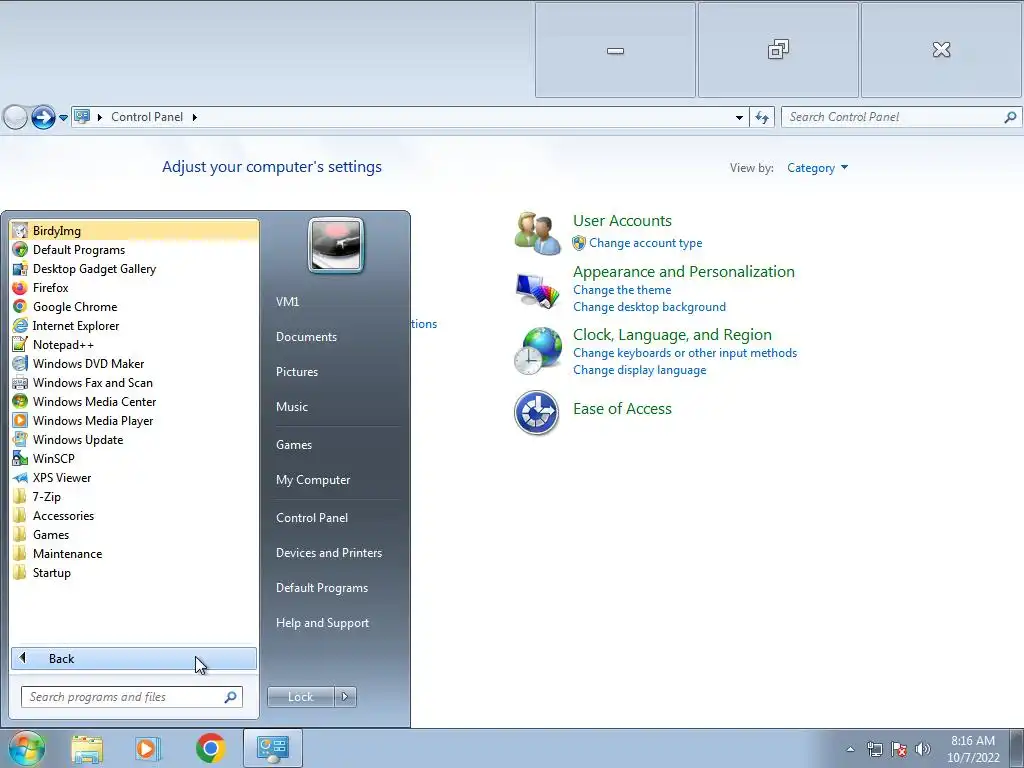
Task: Click the Change desktop background link
Action: tap(649, 306)
